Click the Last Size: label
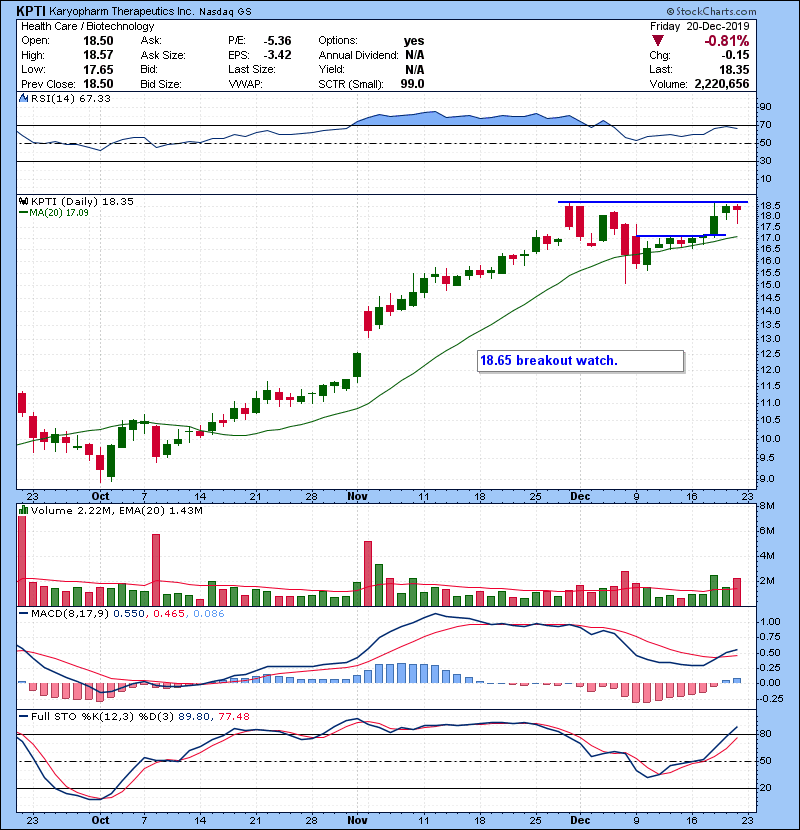 click(251, 69)
